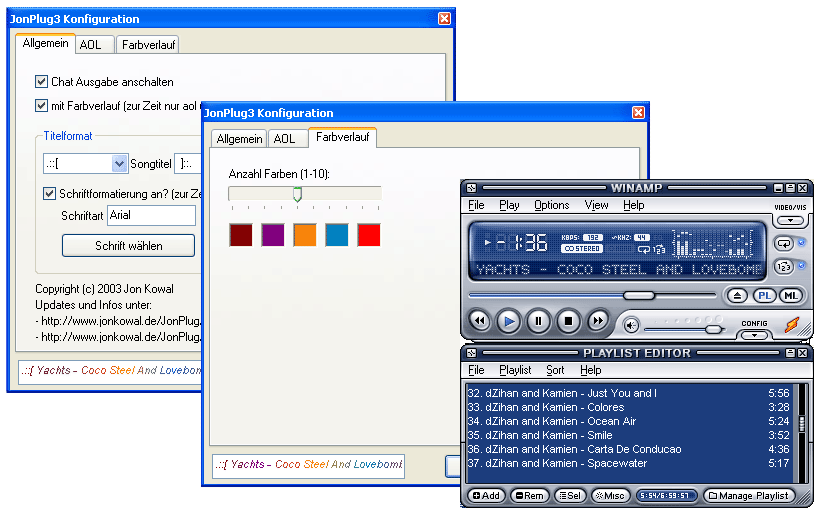Screen dimensions: 822x516
Task: Expand the VIDEO/VIS drawer arrow
Action: tap(791, 221)
